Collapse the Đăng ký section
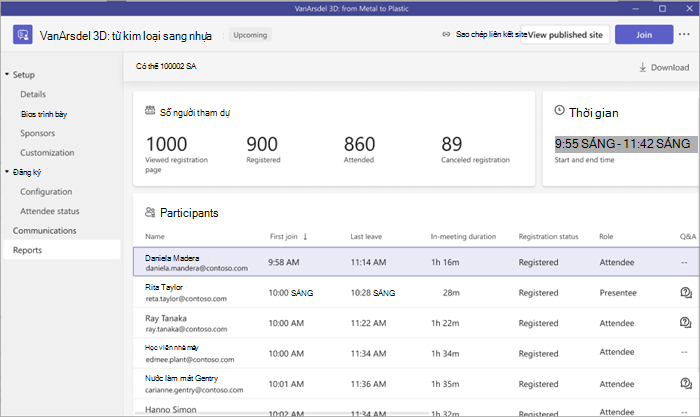Screen dimensions: 700x417 pyautogui.click(x=7, y=171)
